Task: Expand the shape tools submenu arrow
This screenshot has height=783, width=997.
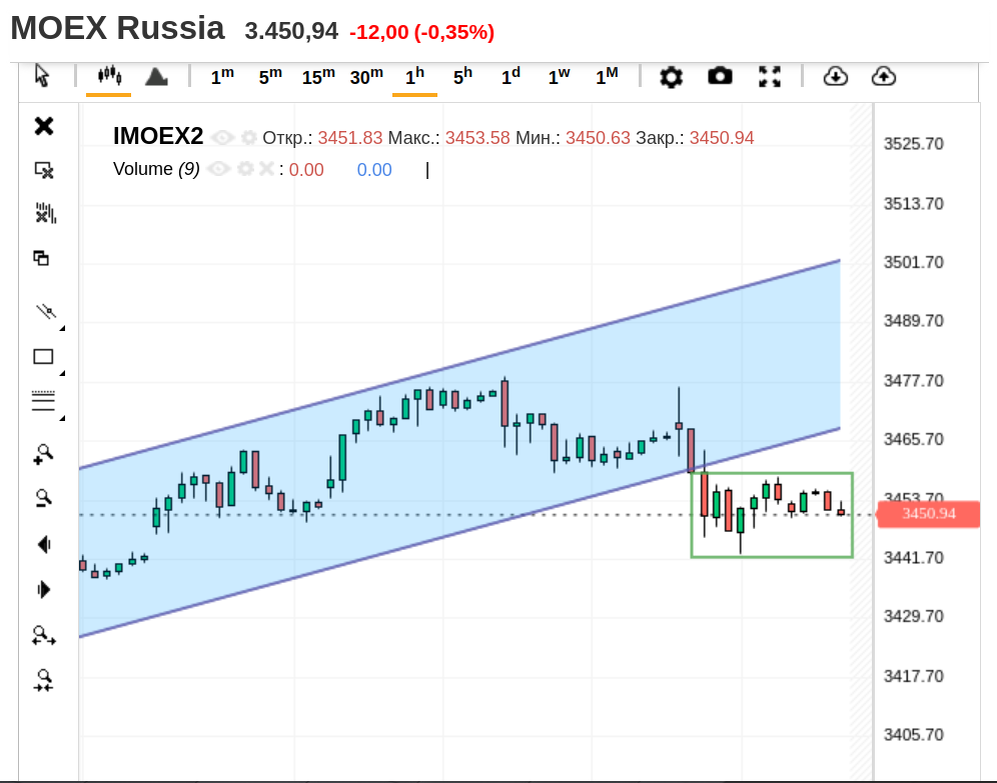Action: pyautogui.click(x=62, y=373)
